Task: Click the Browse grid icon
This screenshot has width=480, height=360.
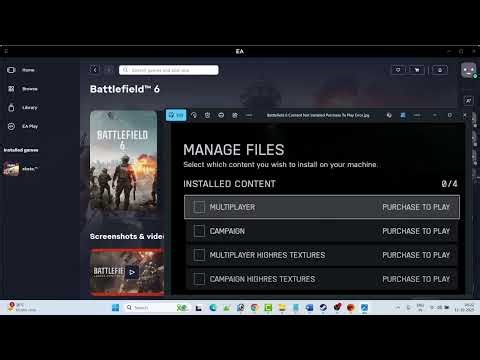Action: 11,89
